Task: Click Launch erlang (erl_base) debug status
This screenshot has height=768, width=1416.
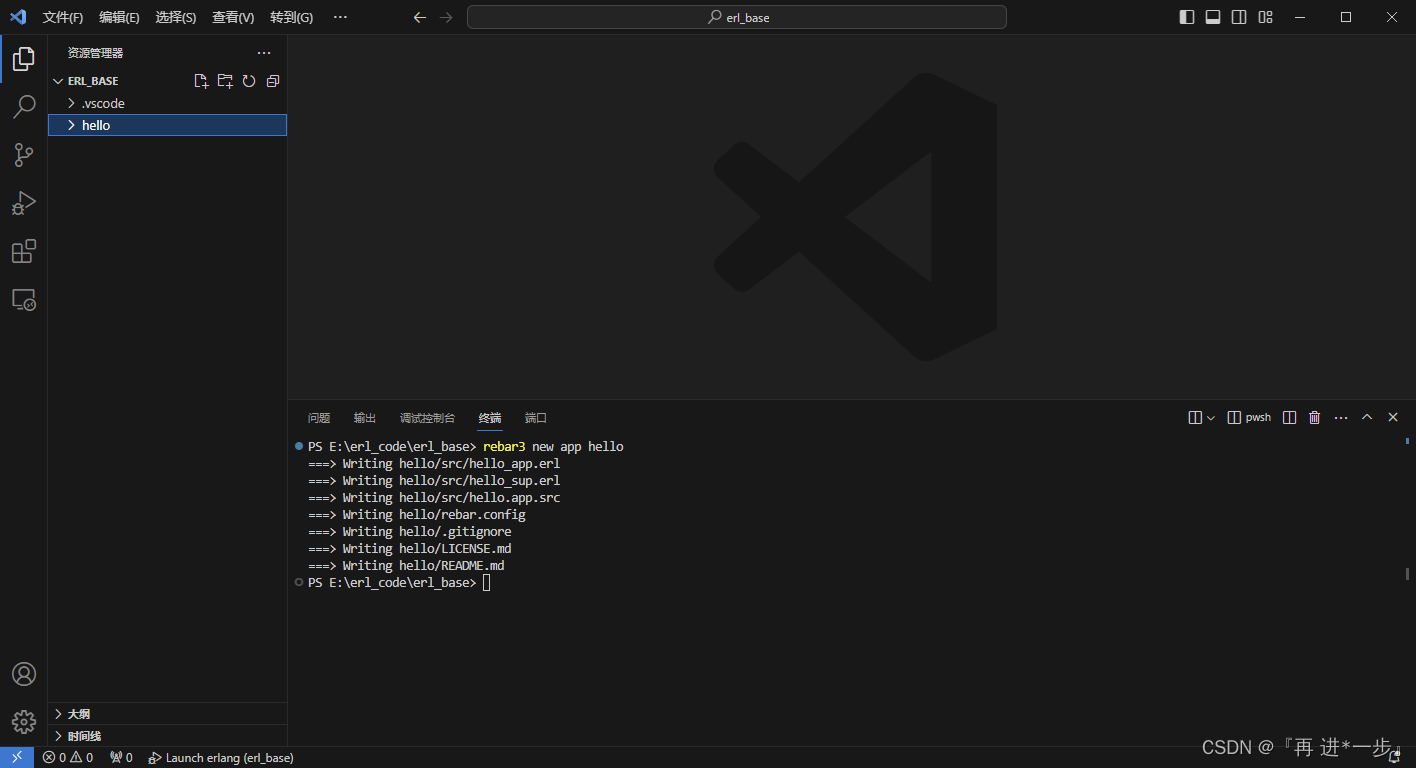Action: (221, 758)
